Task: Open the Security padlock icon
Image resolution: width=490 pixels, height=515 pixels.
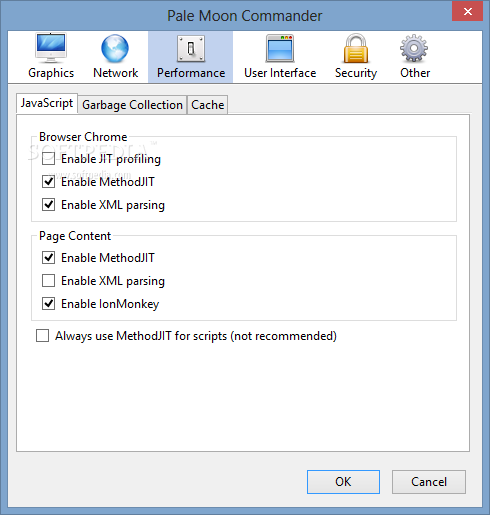Action: (356, 48)
